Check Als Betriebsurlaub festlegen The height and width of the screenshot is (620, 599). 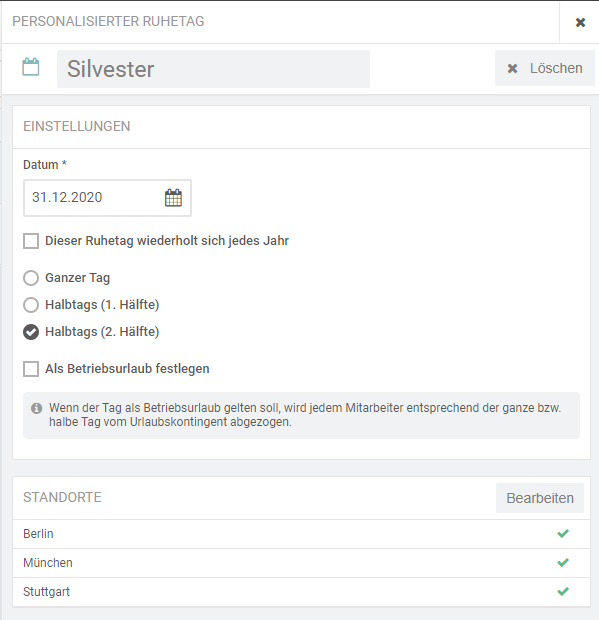click(31, 369)
